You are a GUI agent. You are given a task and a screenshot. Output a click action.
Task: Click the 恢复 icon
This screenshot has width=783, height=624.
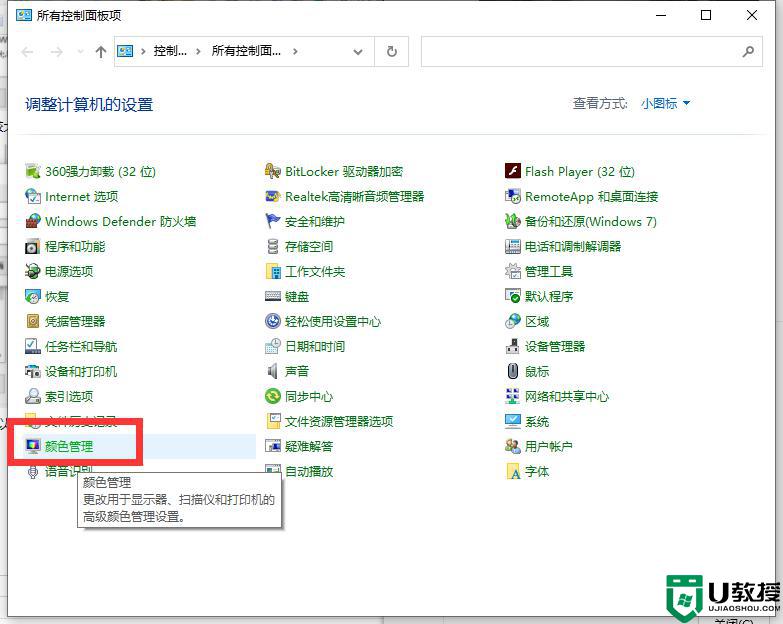pyautogui.click(x=32, y=296)
